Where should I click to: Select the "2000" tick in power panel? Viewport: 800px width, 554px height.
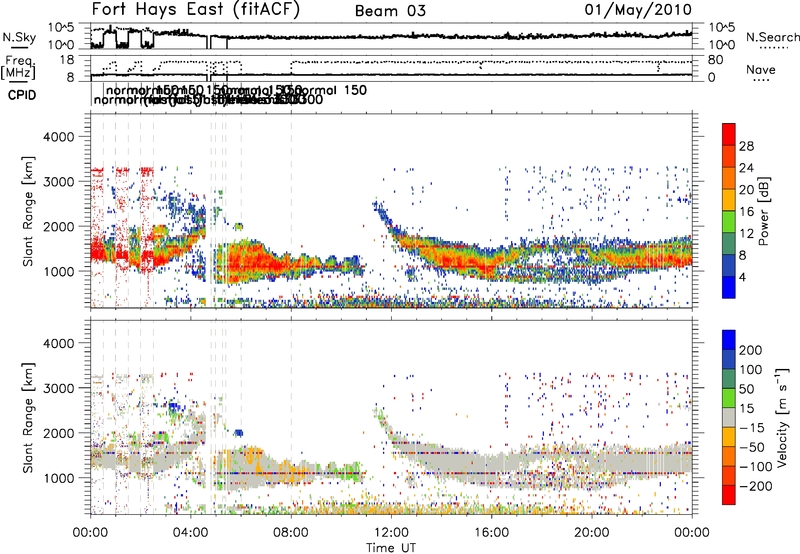[59, 226]
